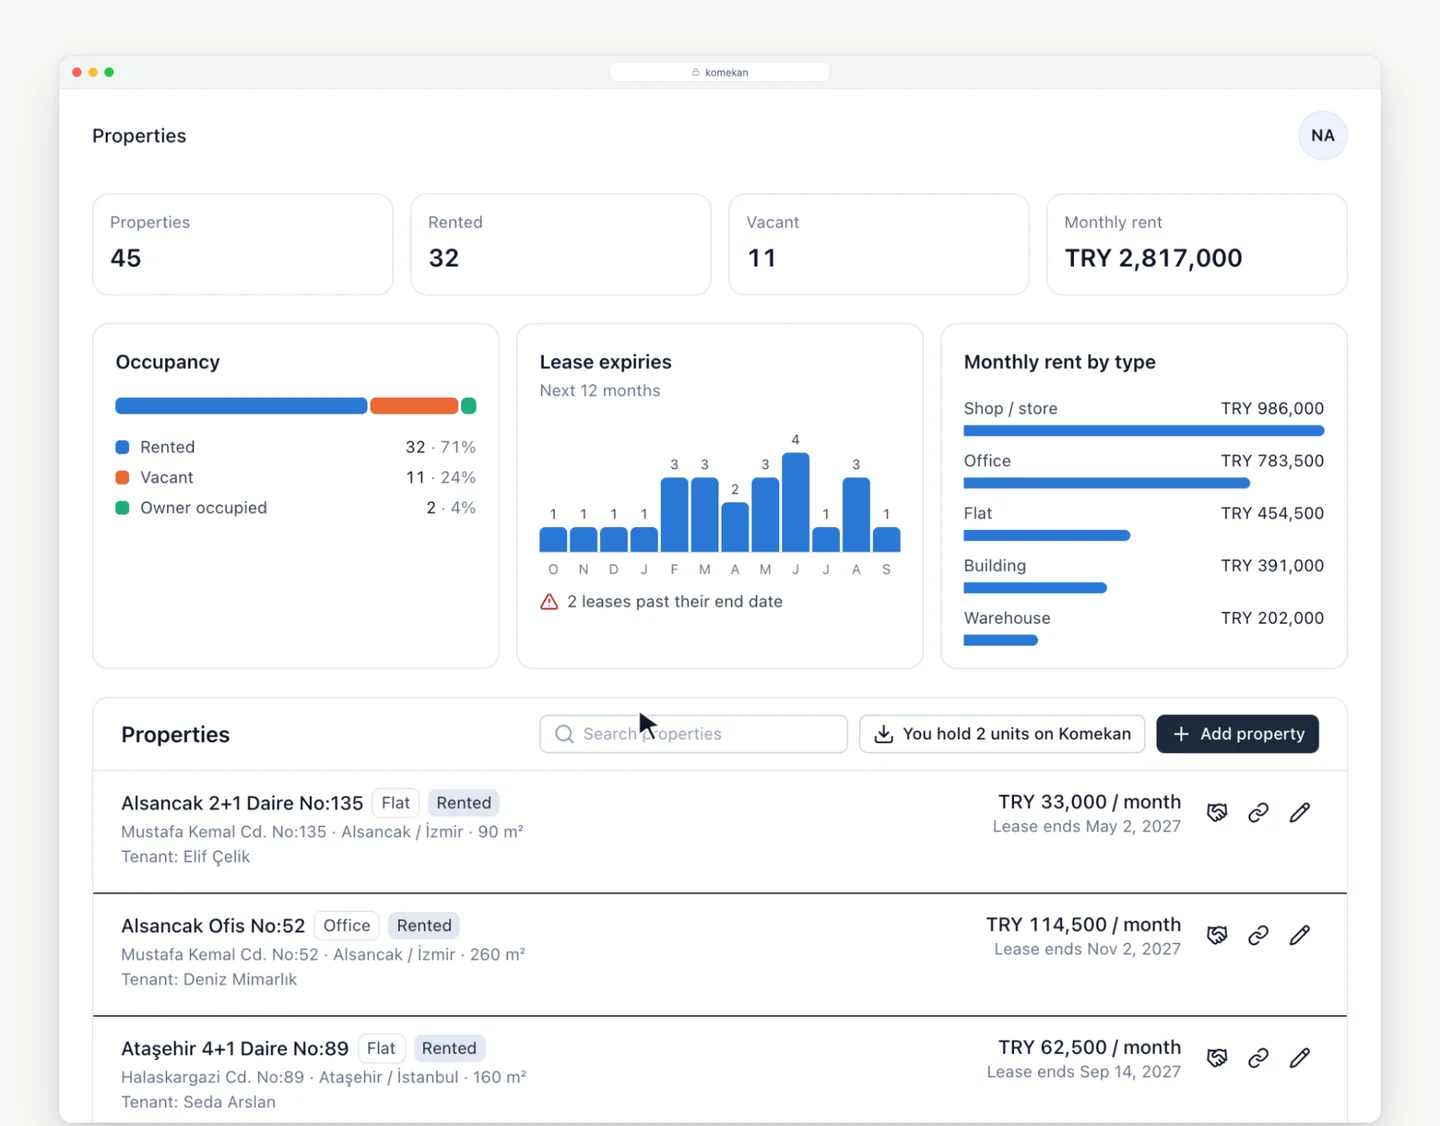Screen dimensions: 1440x1126
Task: Click the komekan address bar
Action: (x=720, y=72)
